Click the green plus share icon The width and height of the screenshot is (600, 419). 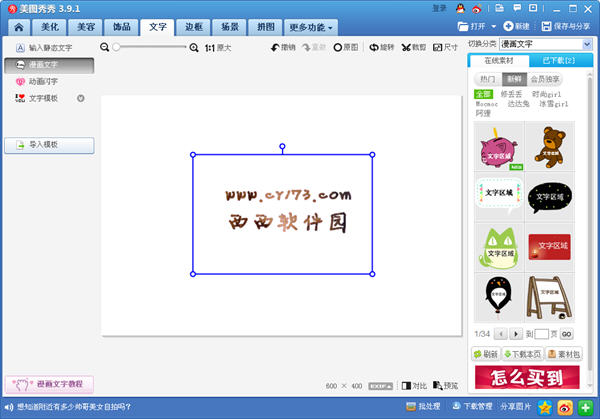[x=585, y=408]
